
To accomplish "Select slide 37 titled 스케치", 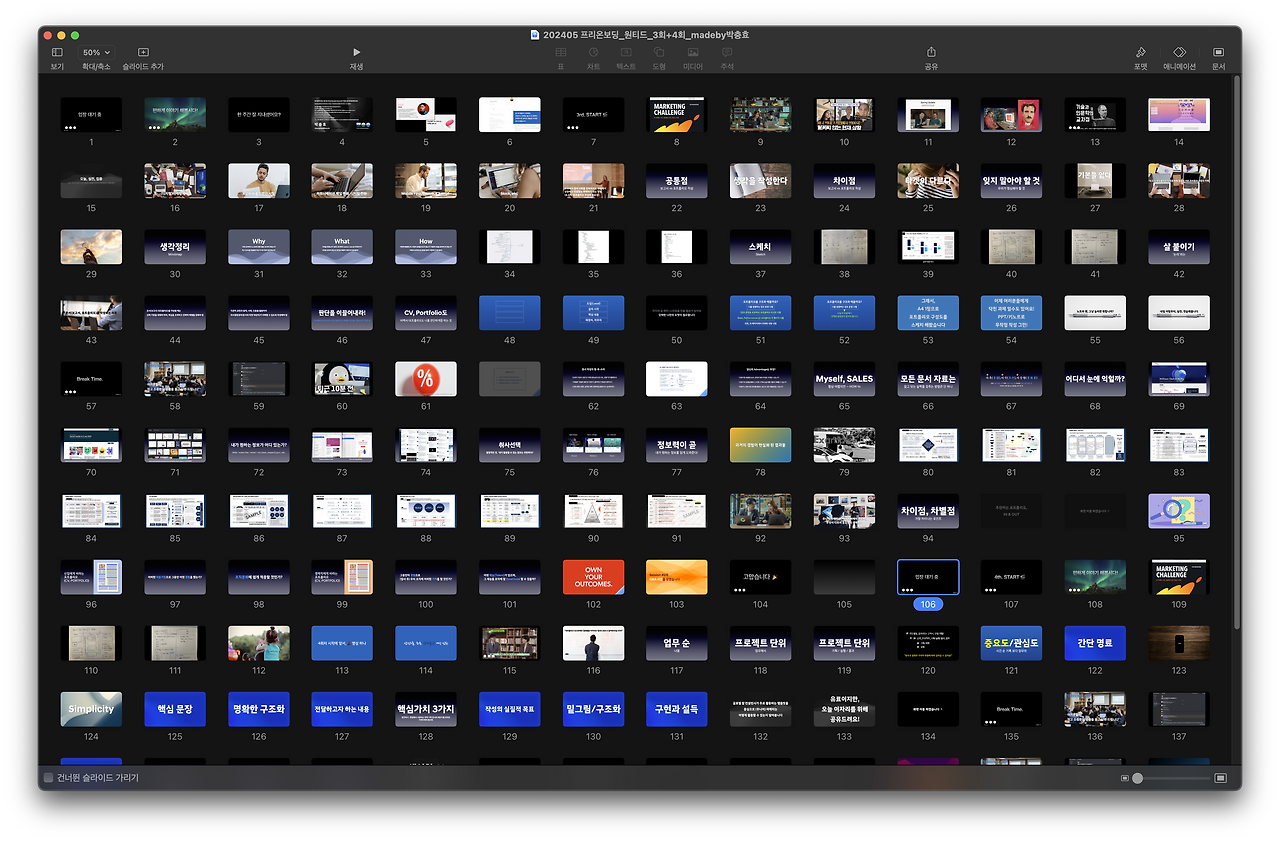I will pos(761,247).
